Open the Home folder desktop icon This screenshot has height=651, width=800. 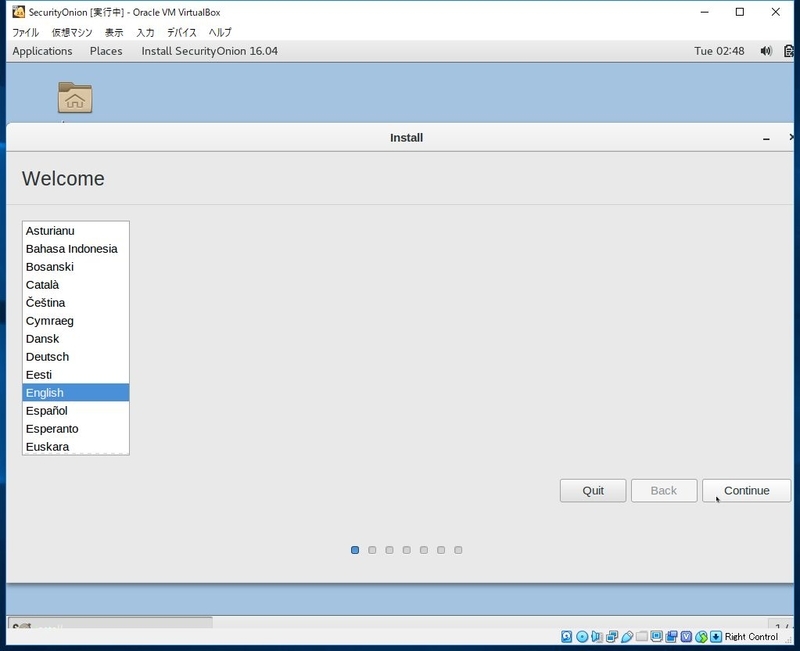[75, 97]
